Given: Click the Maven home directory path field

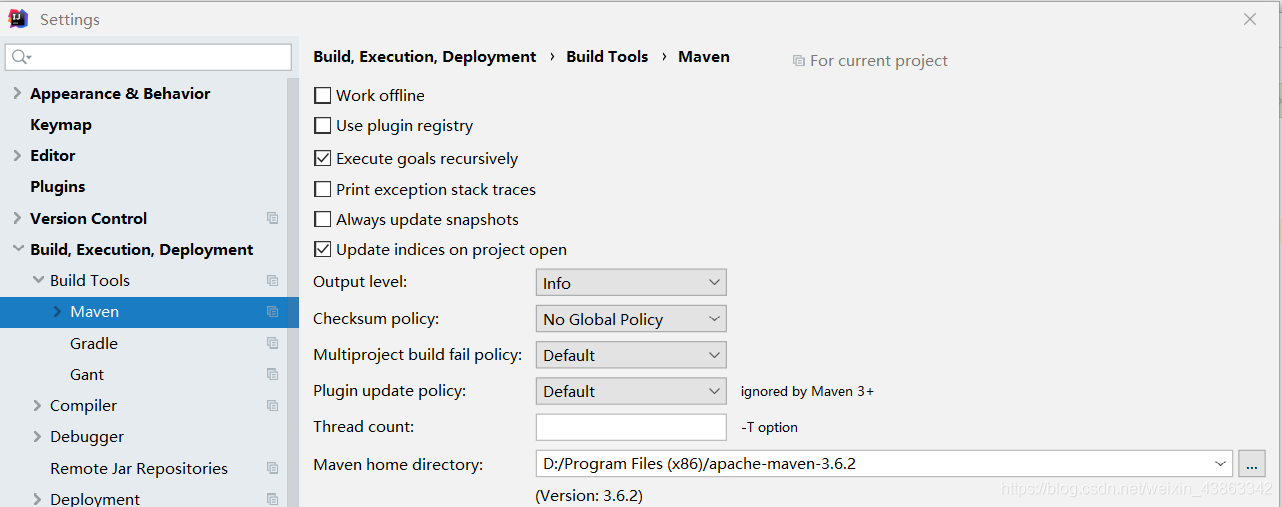Looking at the screenshot, I should [884, 464].
